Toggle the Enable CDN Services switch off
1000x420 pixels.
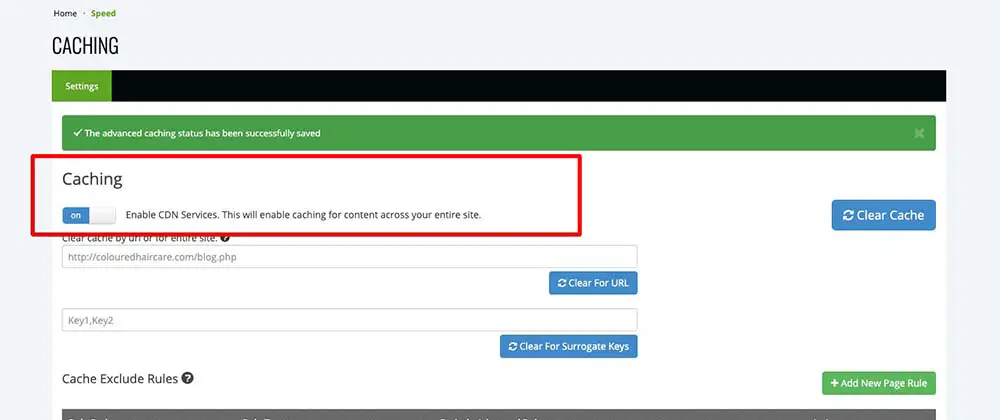tap(89, 215)
